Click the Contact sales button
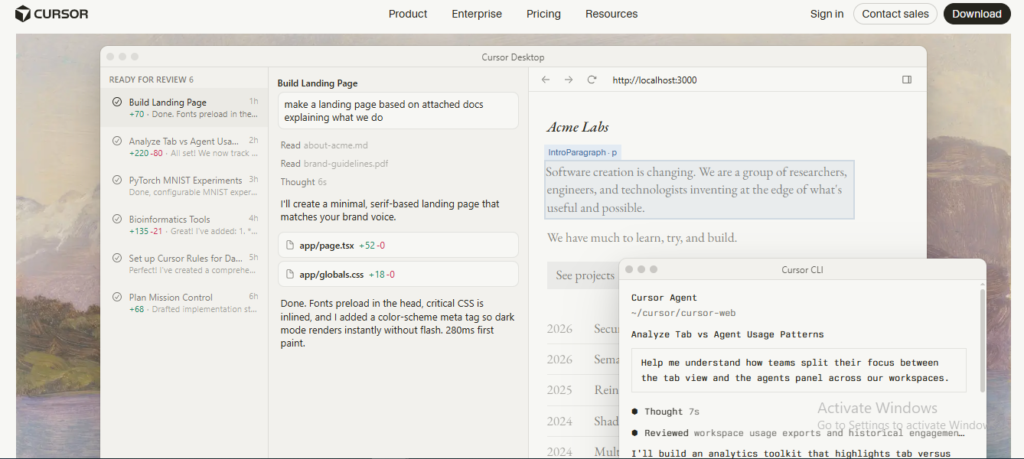 pyautogui.click(x=895, y=14)
